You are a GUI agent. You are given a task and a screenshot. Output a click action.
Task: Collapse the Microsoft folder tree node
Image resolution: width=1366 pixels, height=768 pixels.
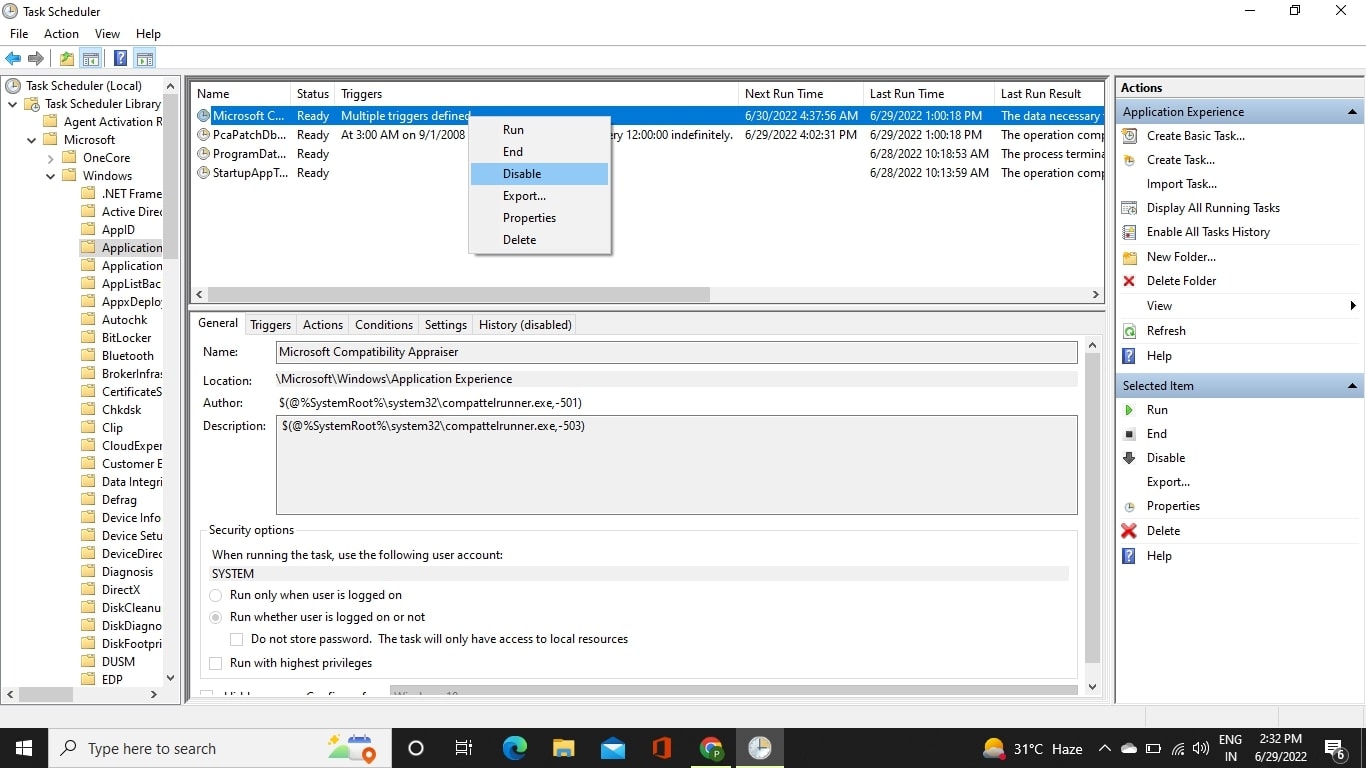[32, 140]
